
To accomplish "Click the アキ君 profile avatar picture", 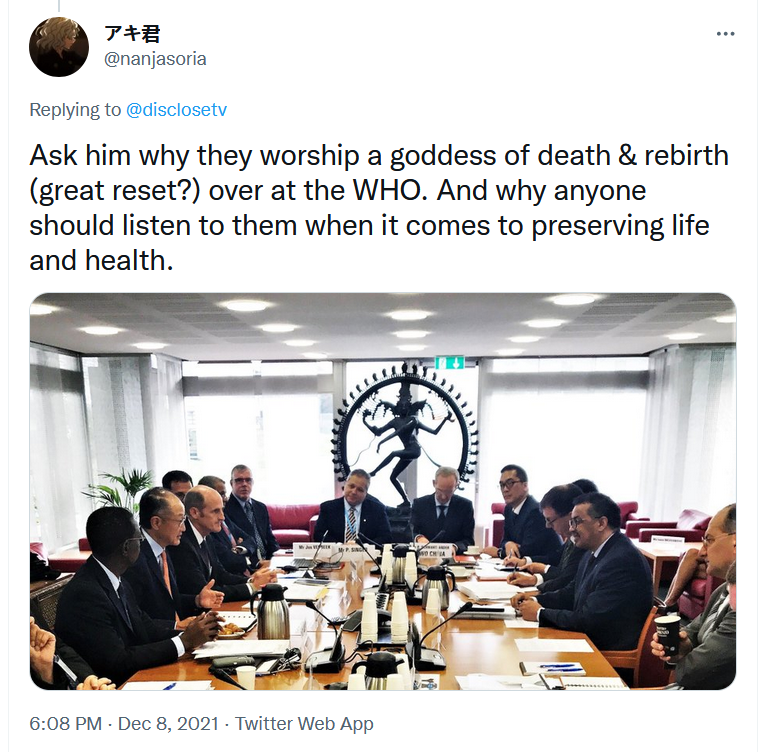I will 59,47.
